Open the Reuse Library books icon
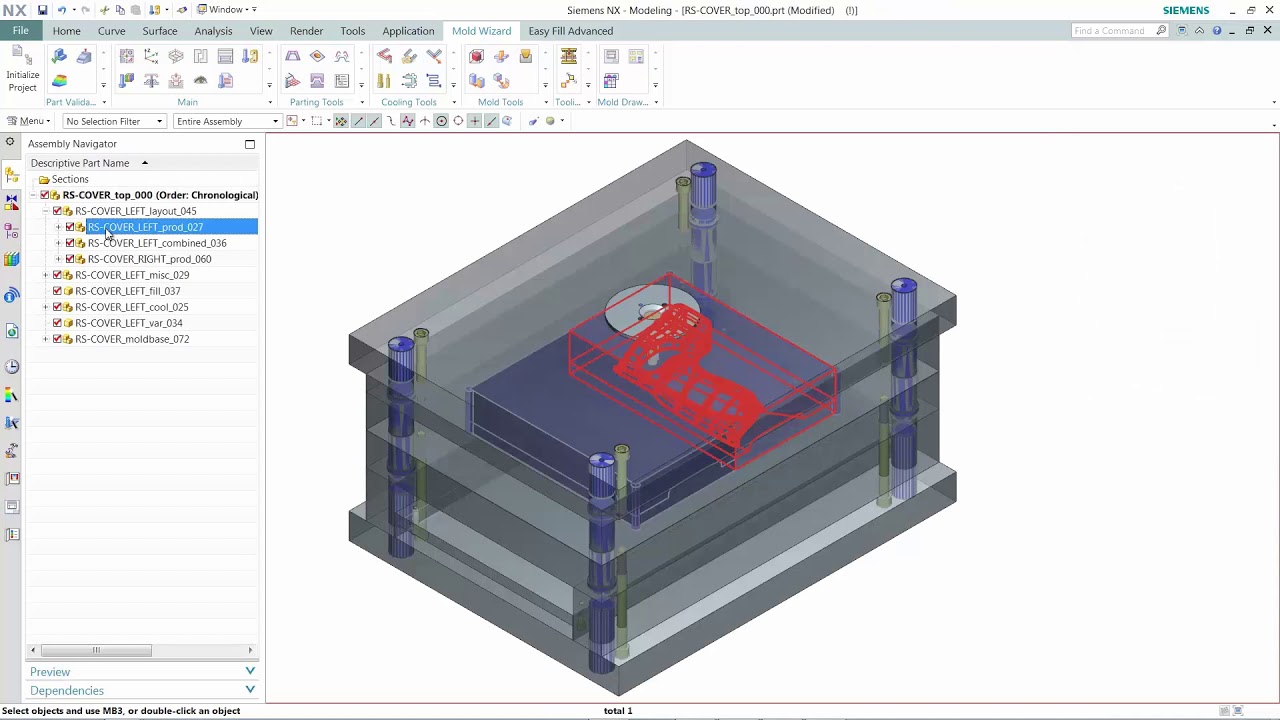Screen dimensions: 1280x720 (12, 260)
